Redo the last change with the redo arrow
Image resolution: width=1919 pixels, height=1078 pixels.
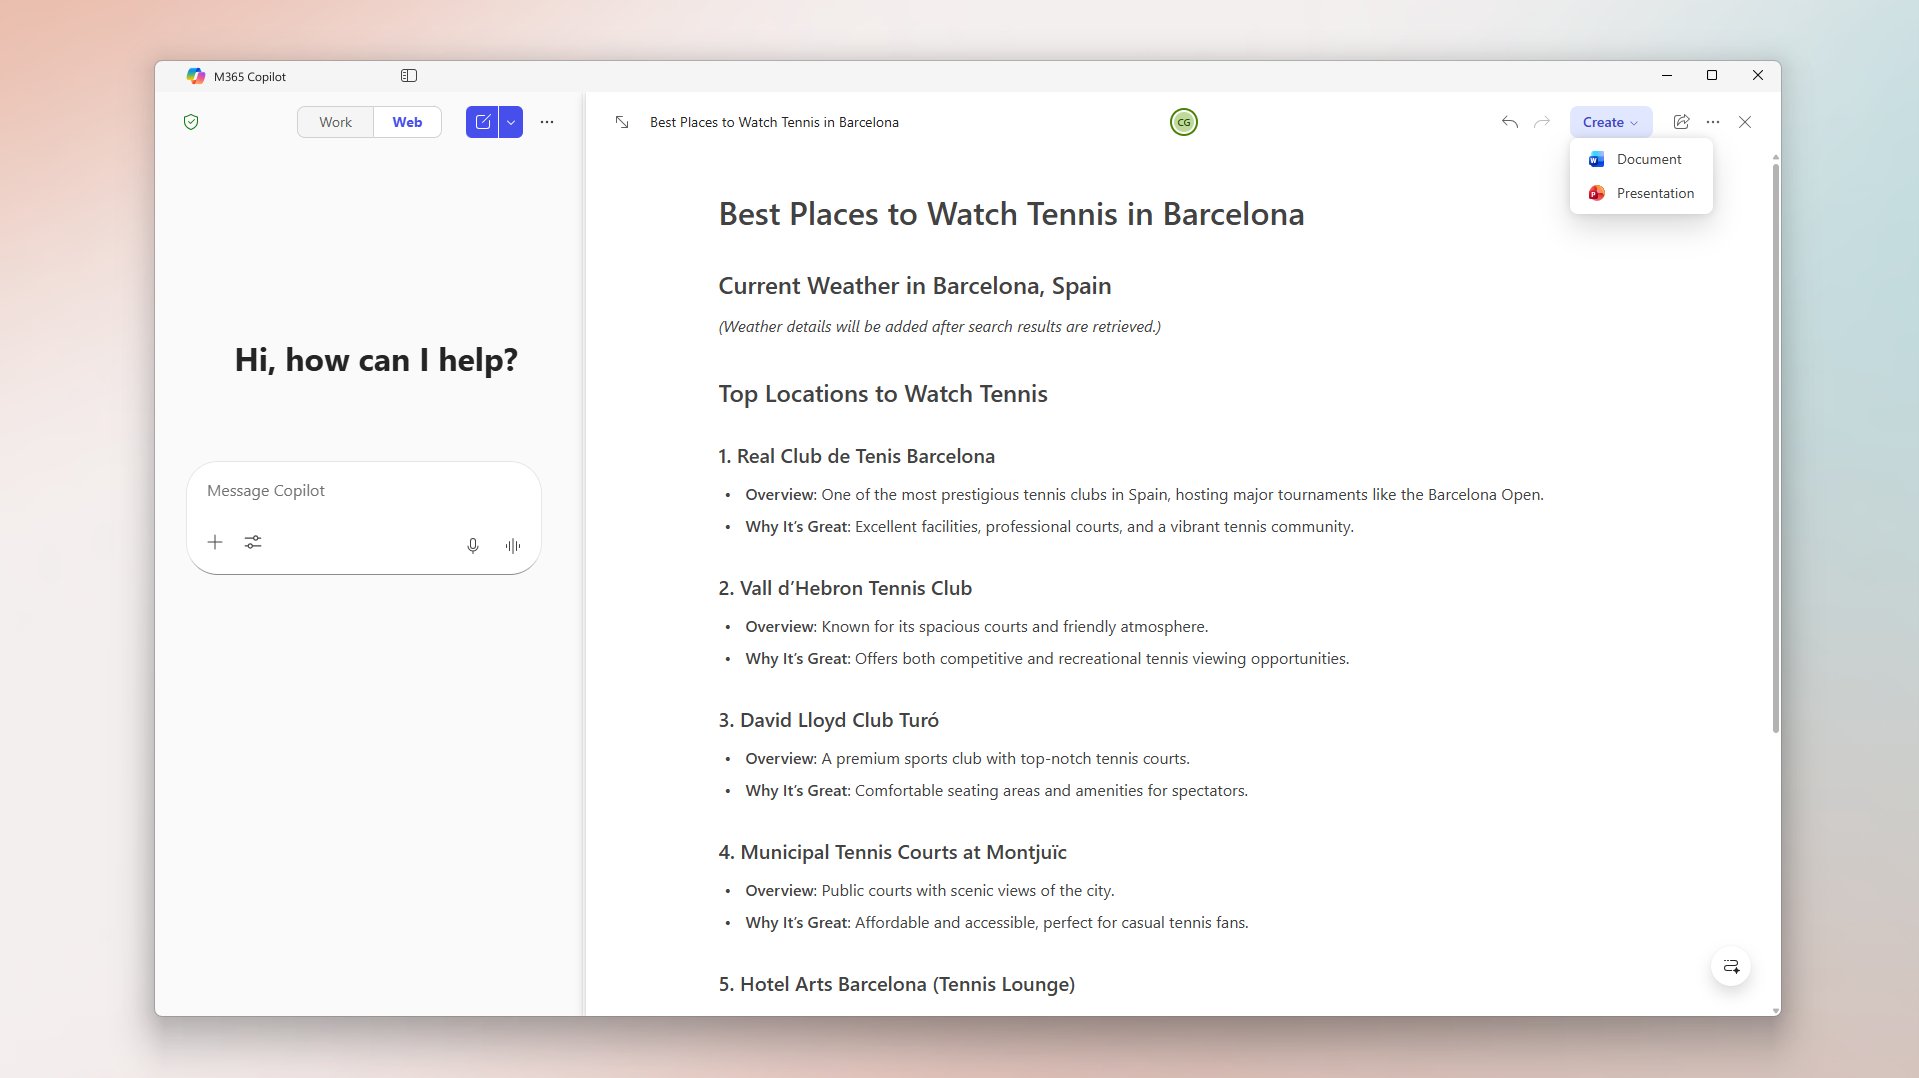pos(1540,121)
